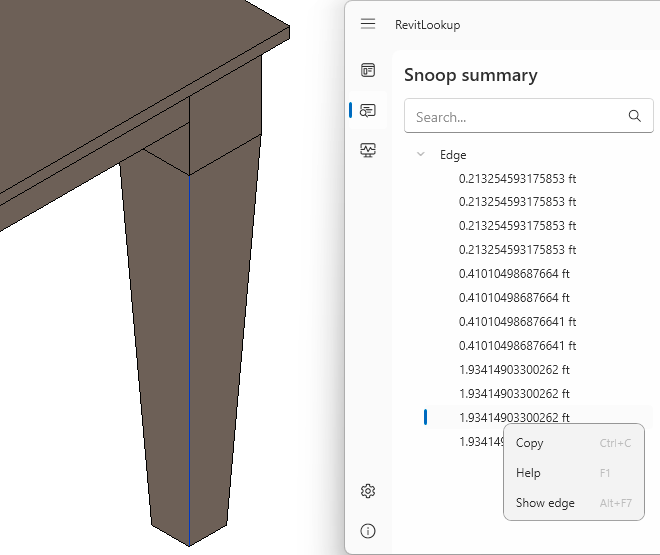This screenshot has height=555, width=660.
Task: Select the last 0.213254593175853 ft edge entry
Action: (x=517, y=250)
